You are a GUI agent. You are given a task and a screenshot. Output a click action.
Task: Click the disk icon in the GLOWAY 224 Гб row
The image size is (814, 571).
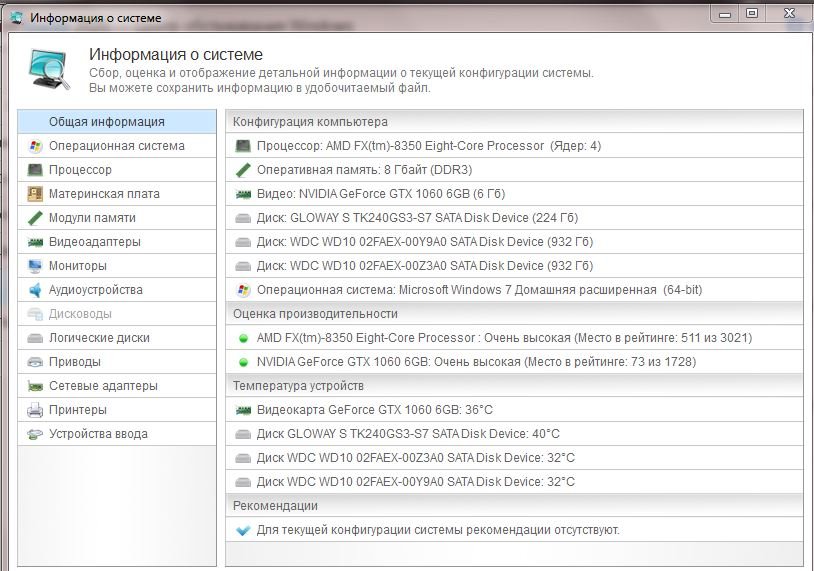(x=242, y=218)
